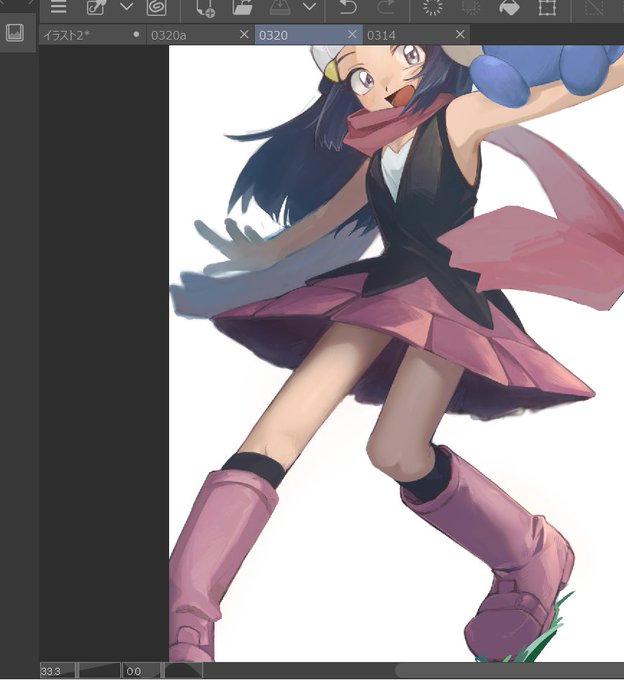The height and width of the screenshot is (680, 624).
Task: Open a file with the folder icon
Action: point(243,7)
